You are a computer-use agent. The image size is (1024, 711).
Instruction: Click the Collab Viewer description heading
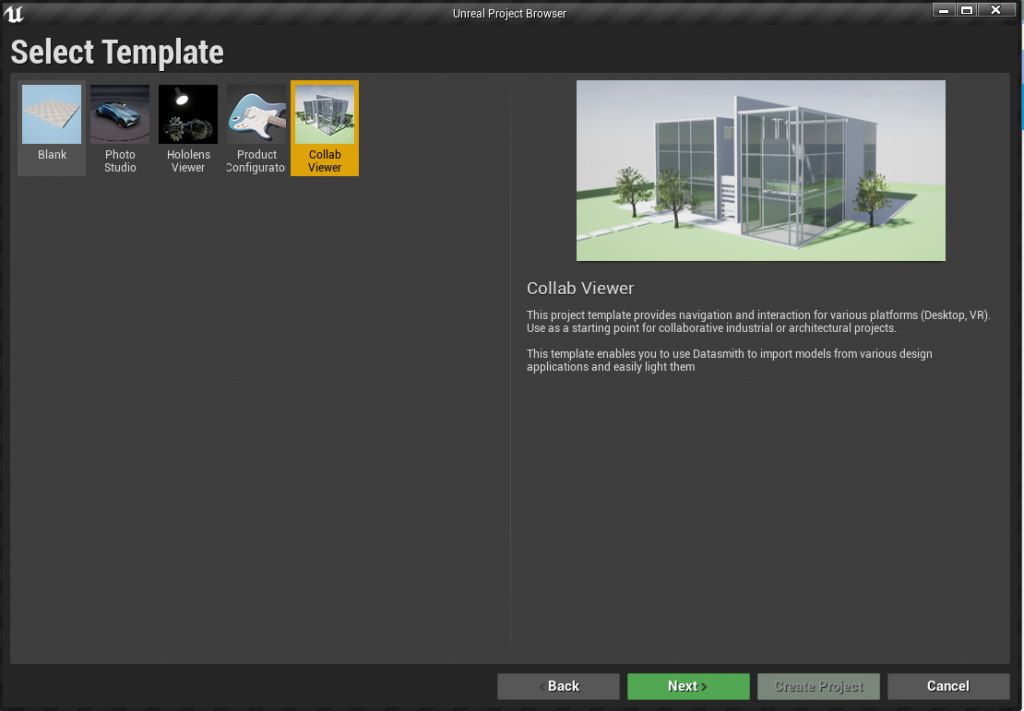tap(580, 288)
